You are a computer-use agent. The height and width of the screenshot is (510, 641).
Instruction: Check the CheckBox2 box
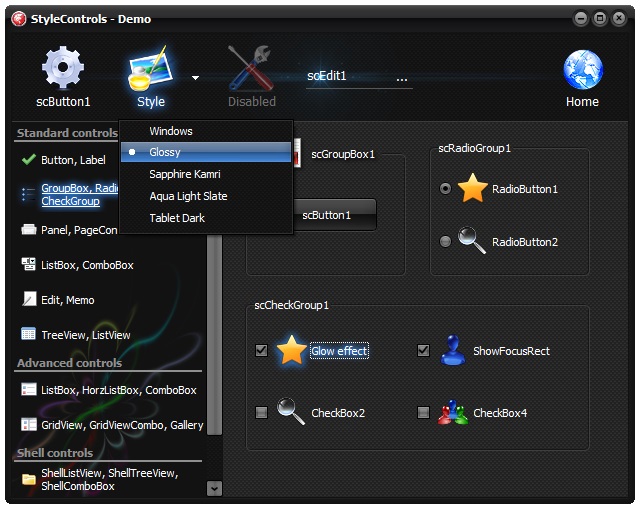pyautogui.click(x=261, y=412)
